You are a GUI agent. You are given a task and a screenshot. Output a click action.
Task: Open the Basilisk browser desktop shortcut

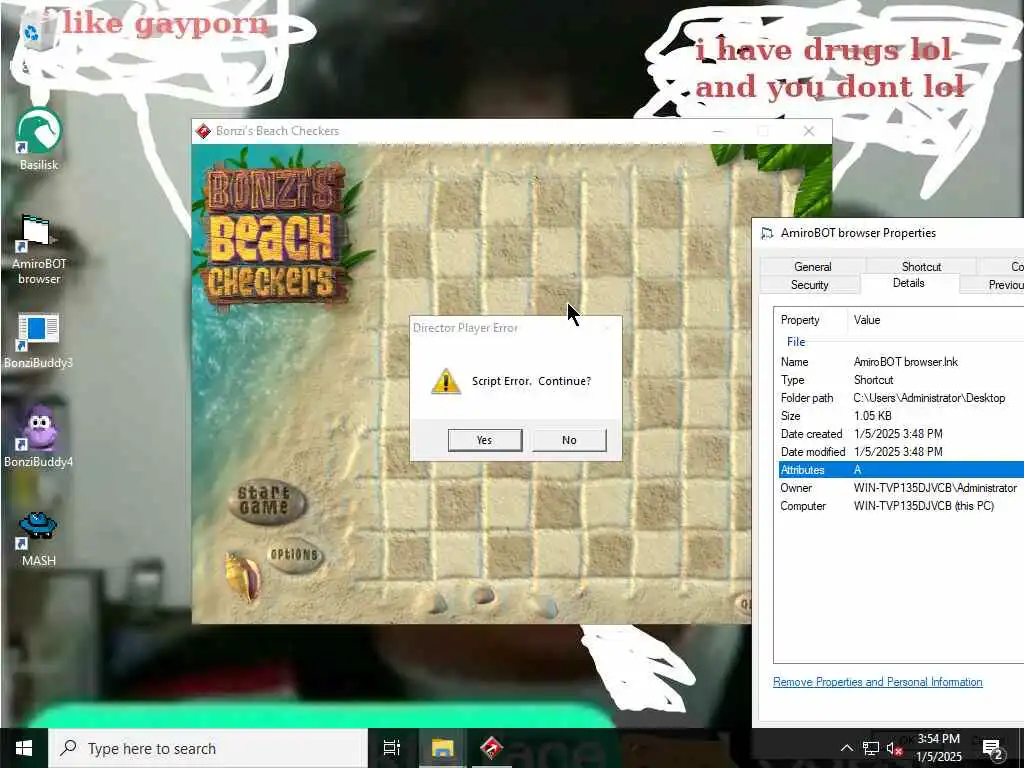point(39,140)
